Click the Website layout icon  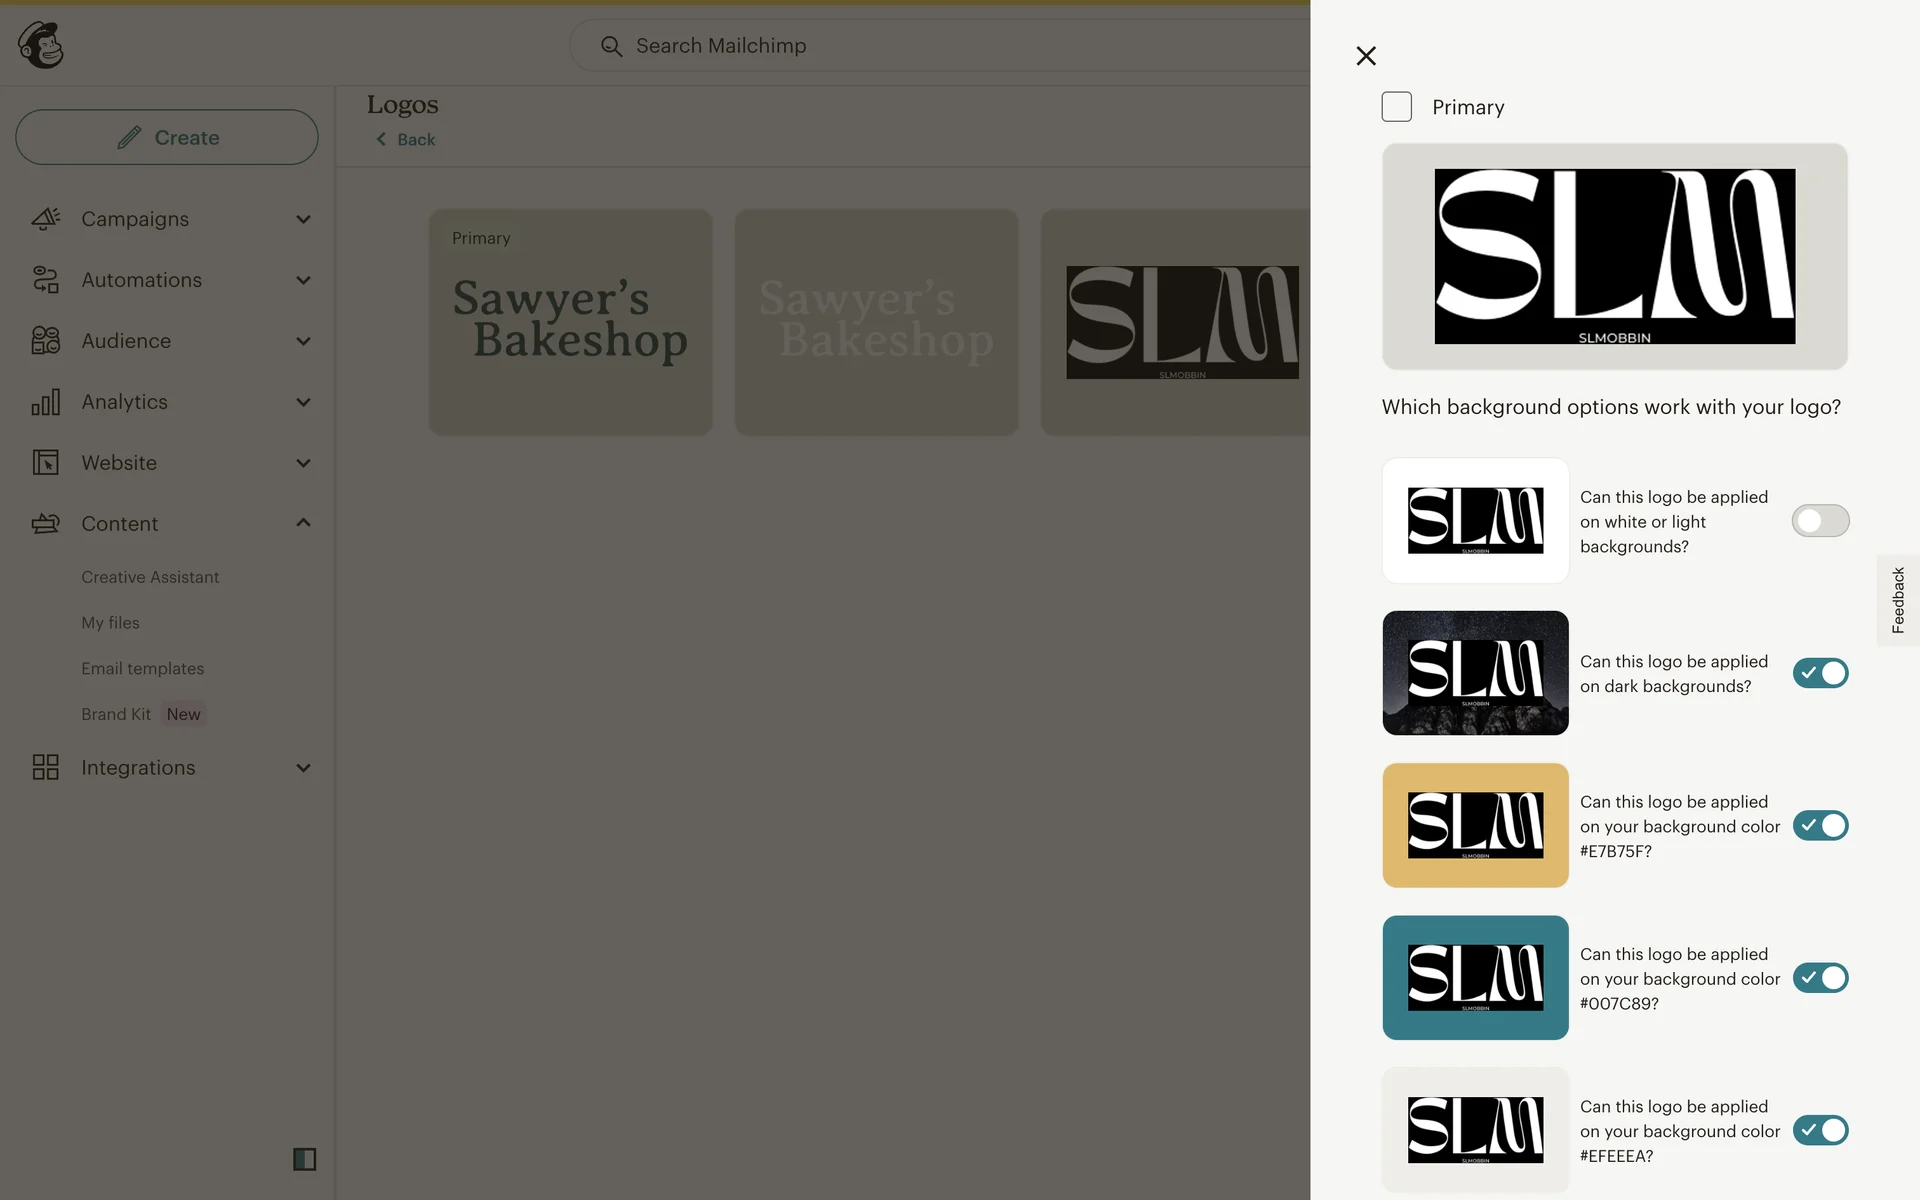[x=45, y=463]
